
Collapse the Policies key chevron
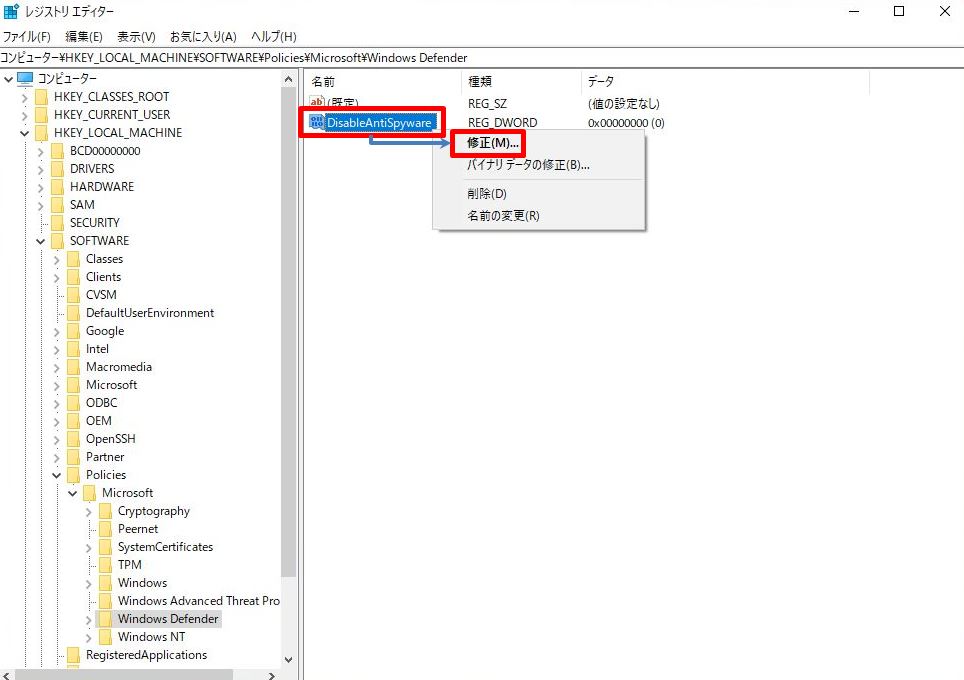pos(57,475)
